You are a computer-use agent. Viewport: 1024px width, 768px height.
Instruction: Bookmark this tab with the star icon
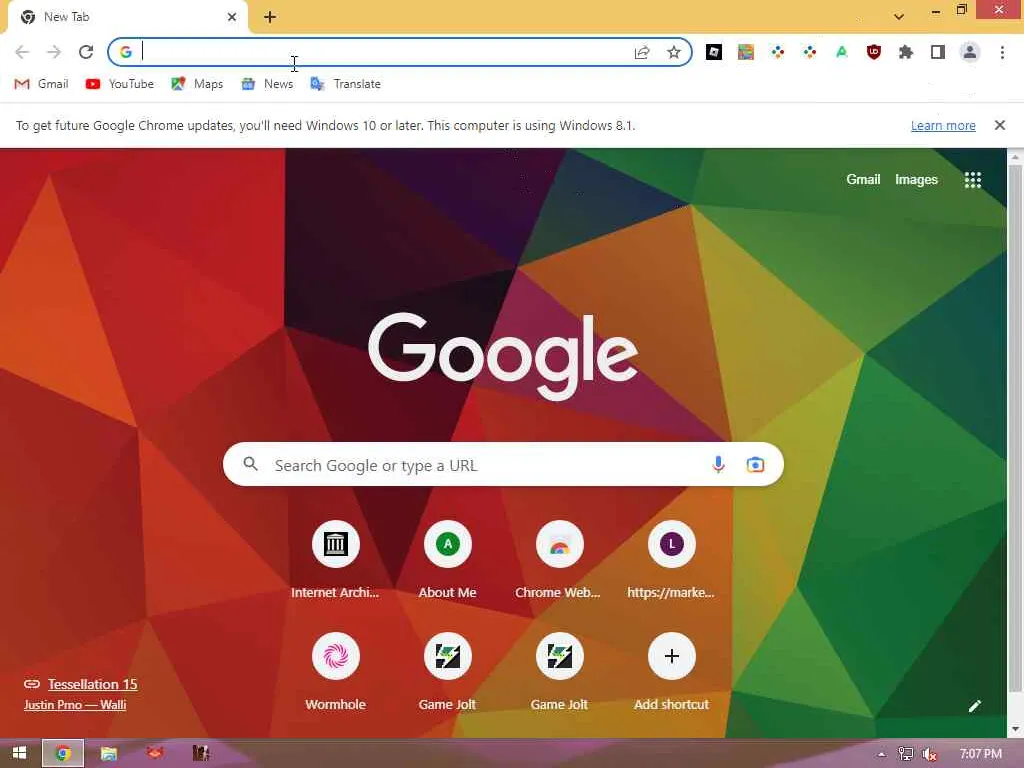[674, 52]
